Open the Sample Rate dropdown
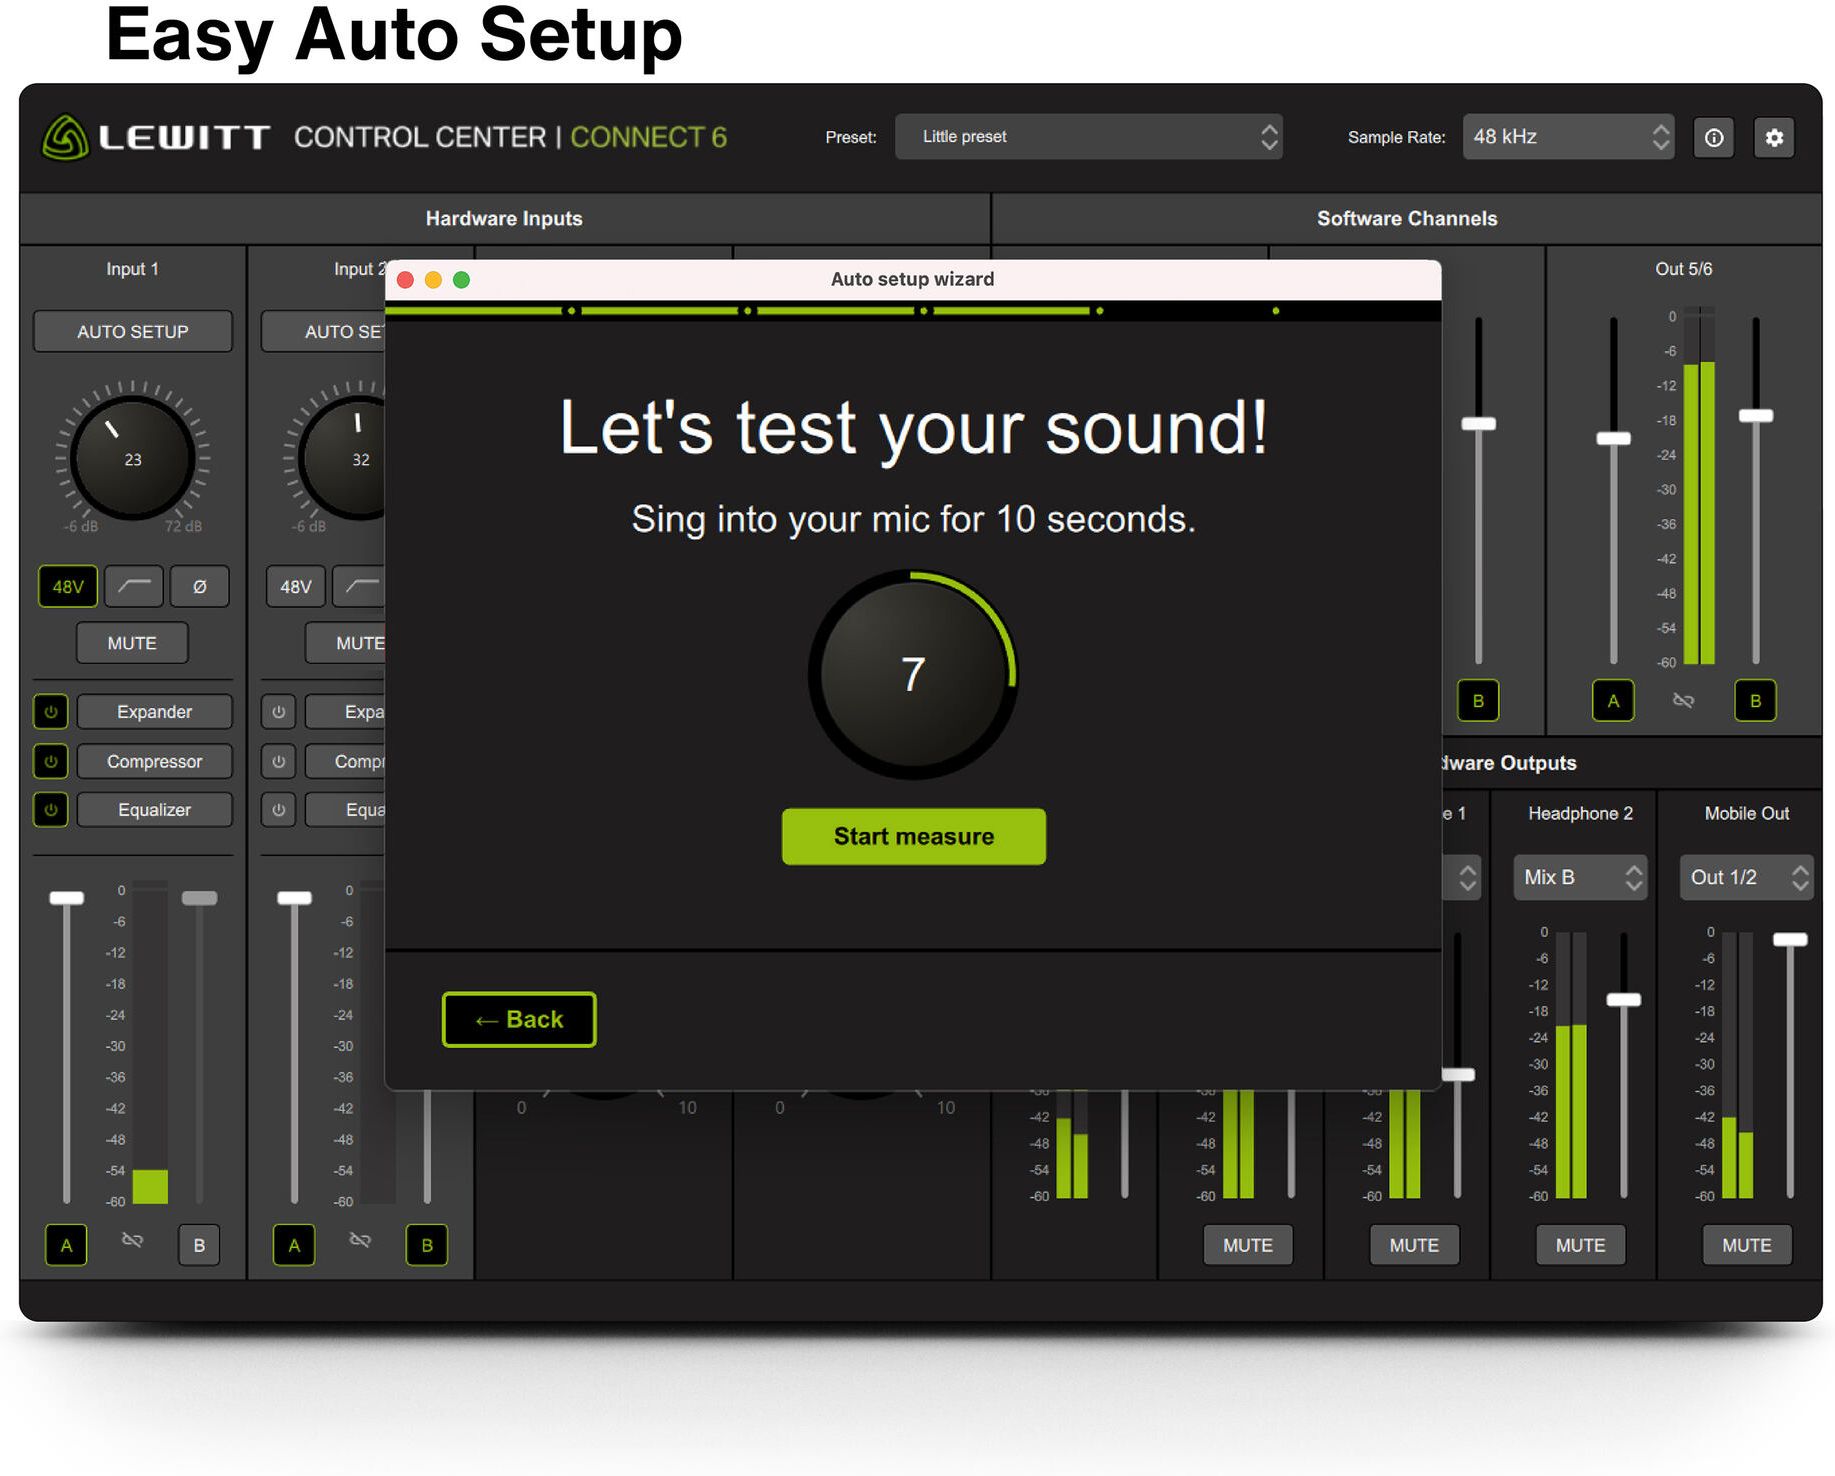The height and width of the screenshot is (1476, 1835). click(1567, 137)
